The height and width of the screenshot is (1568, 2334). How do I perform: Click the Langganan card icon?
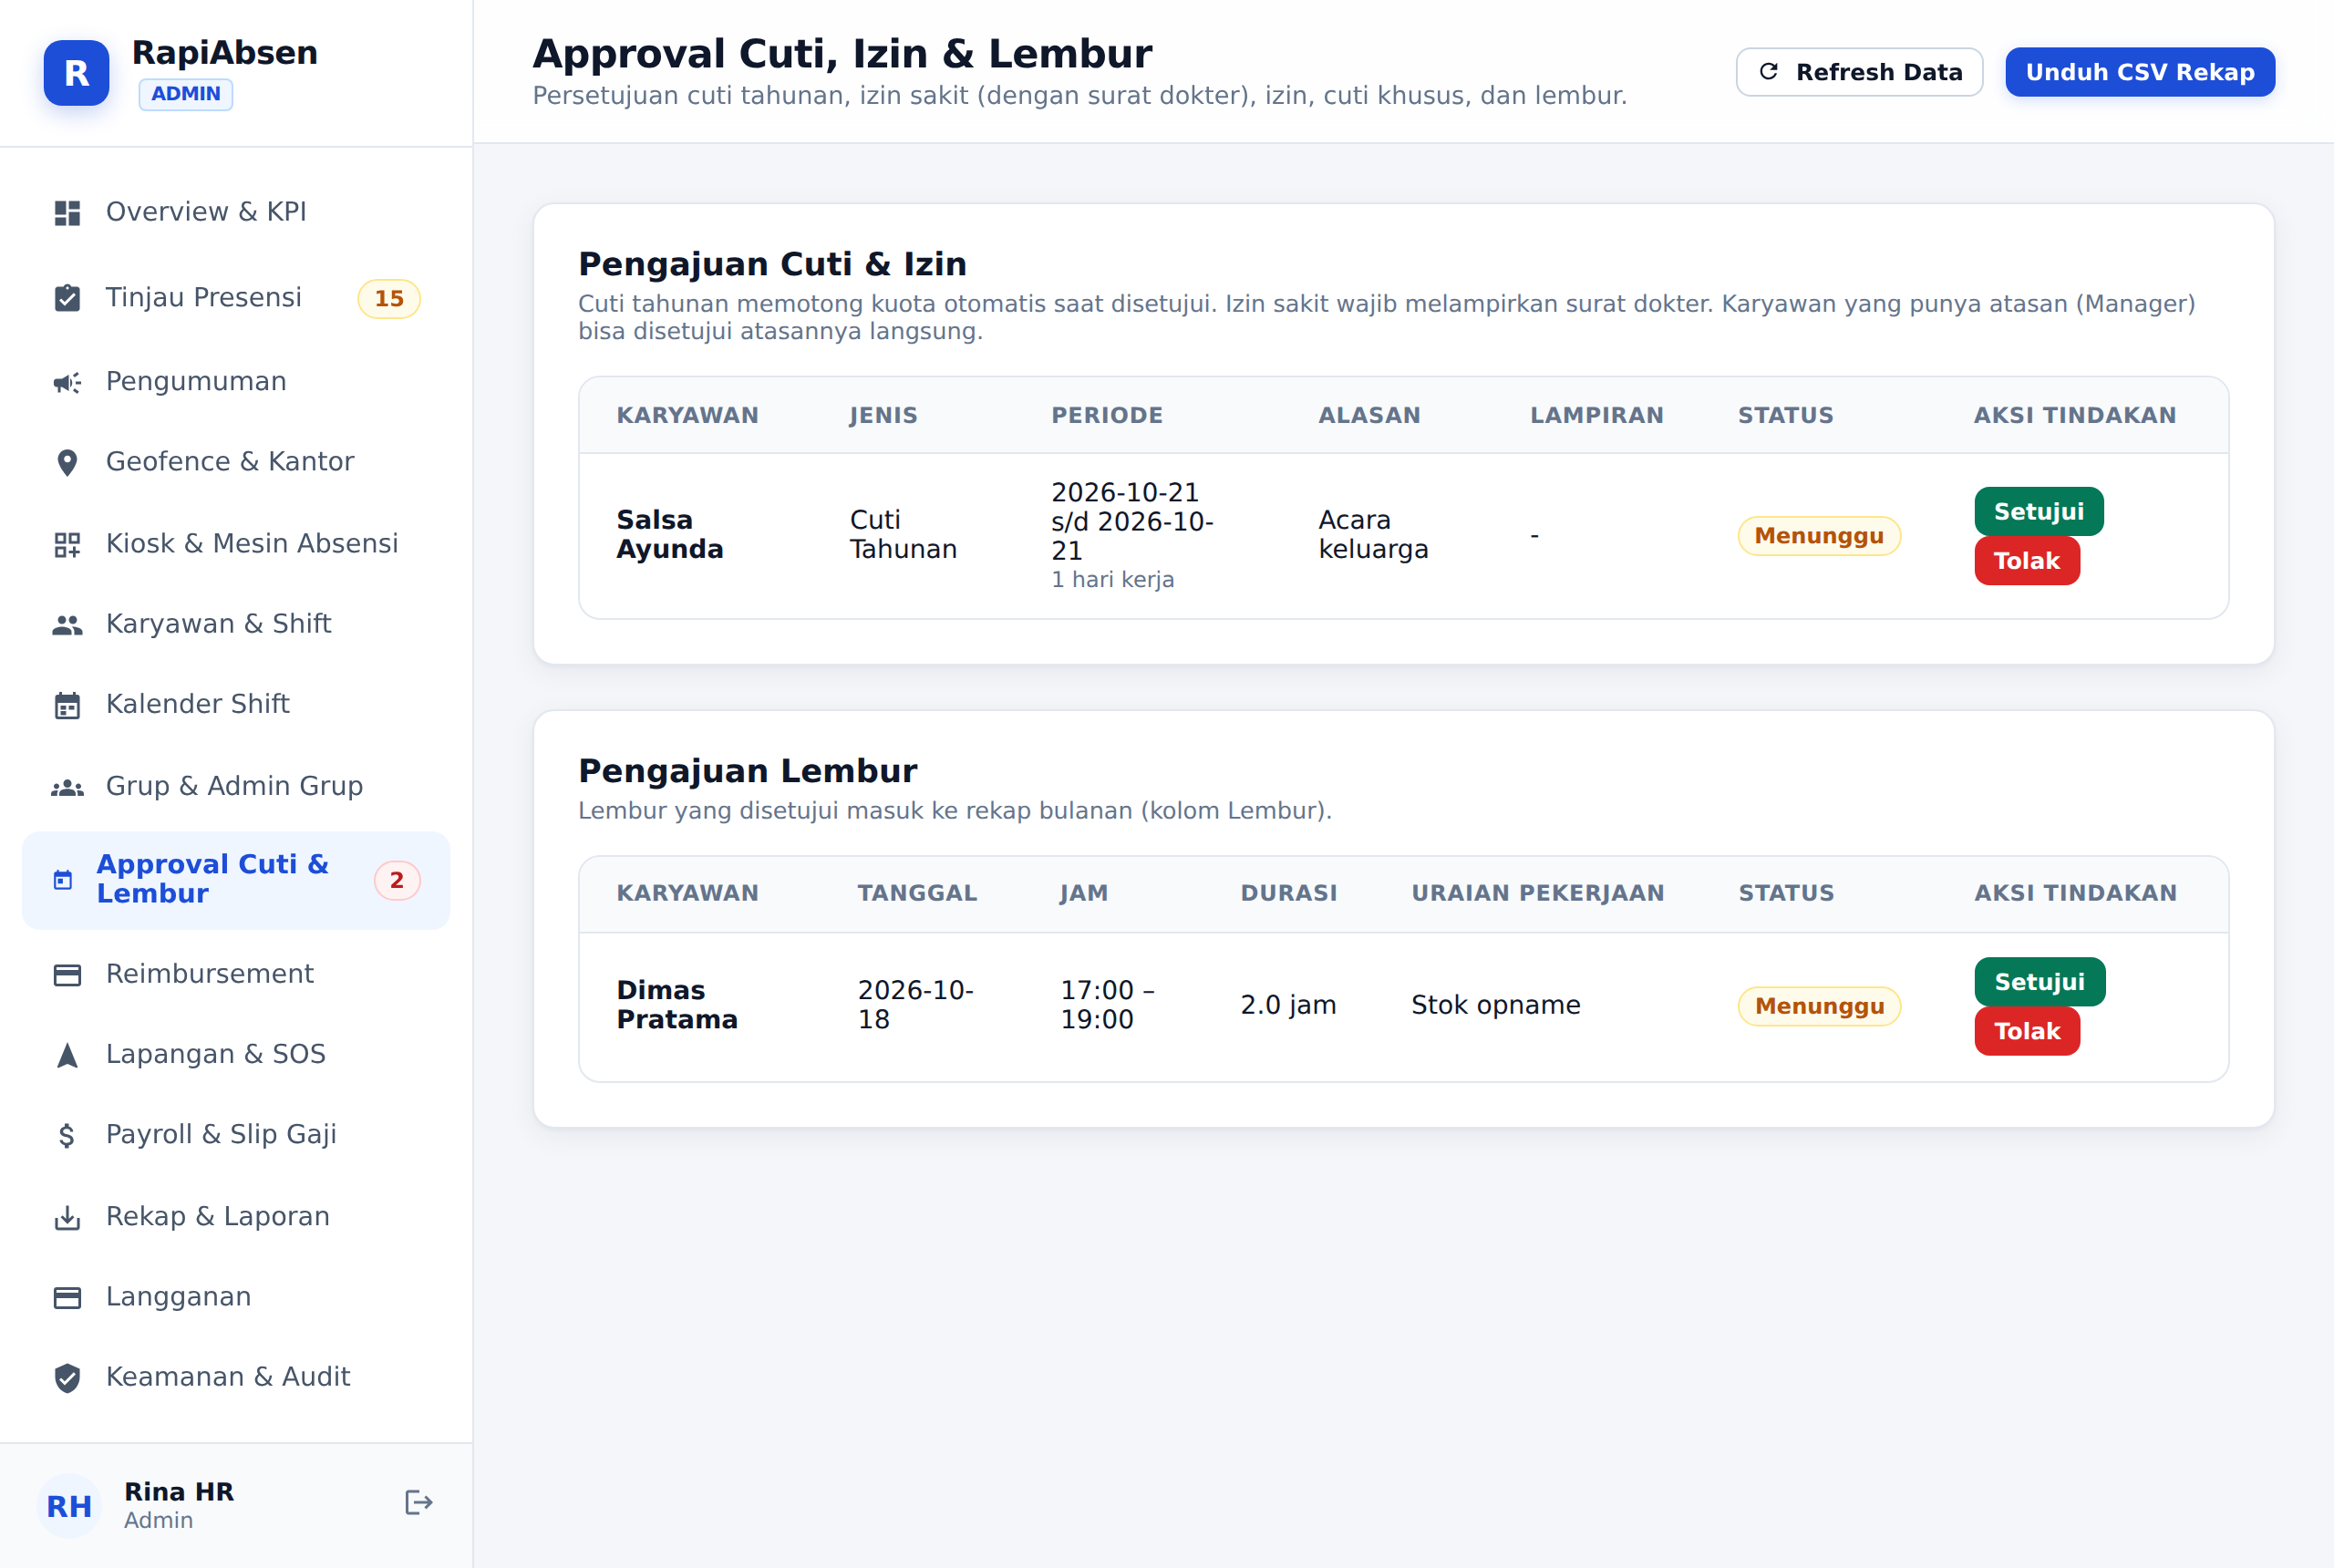pyautogui.click(x=67, y=1297)
